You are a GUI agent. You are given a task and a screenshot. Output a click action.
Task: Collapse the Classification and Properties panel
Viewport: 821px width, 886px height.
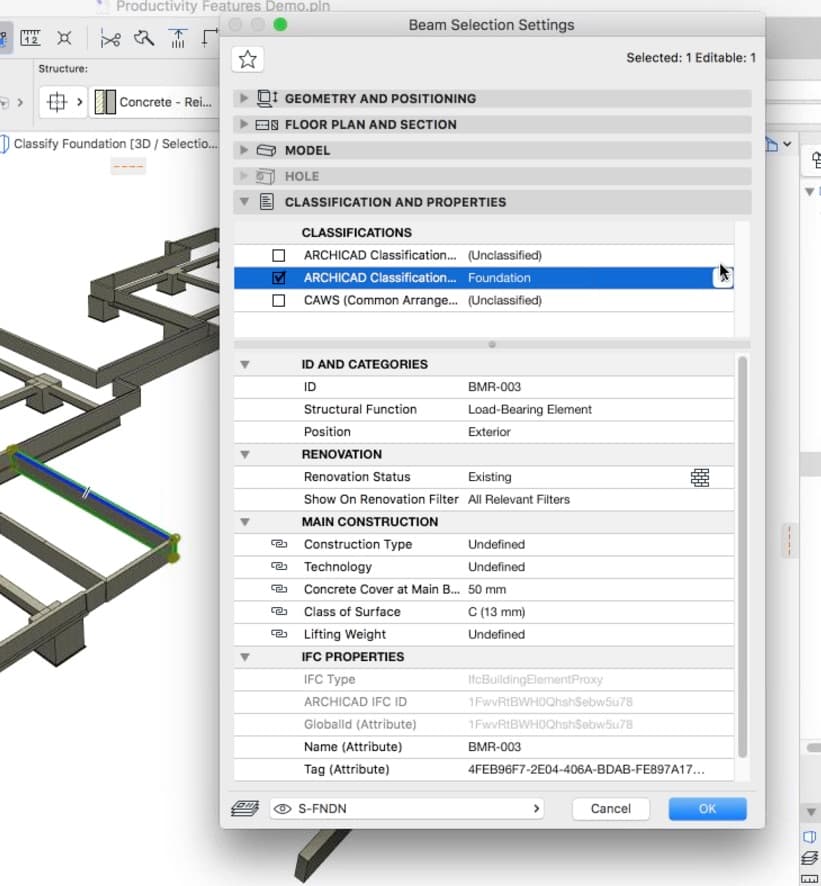[x=244, y=202]
